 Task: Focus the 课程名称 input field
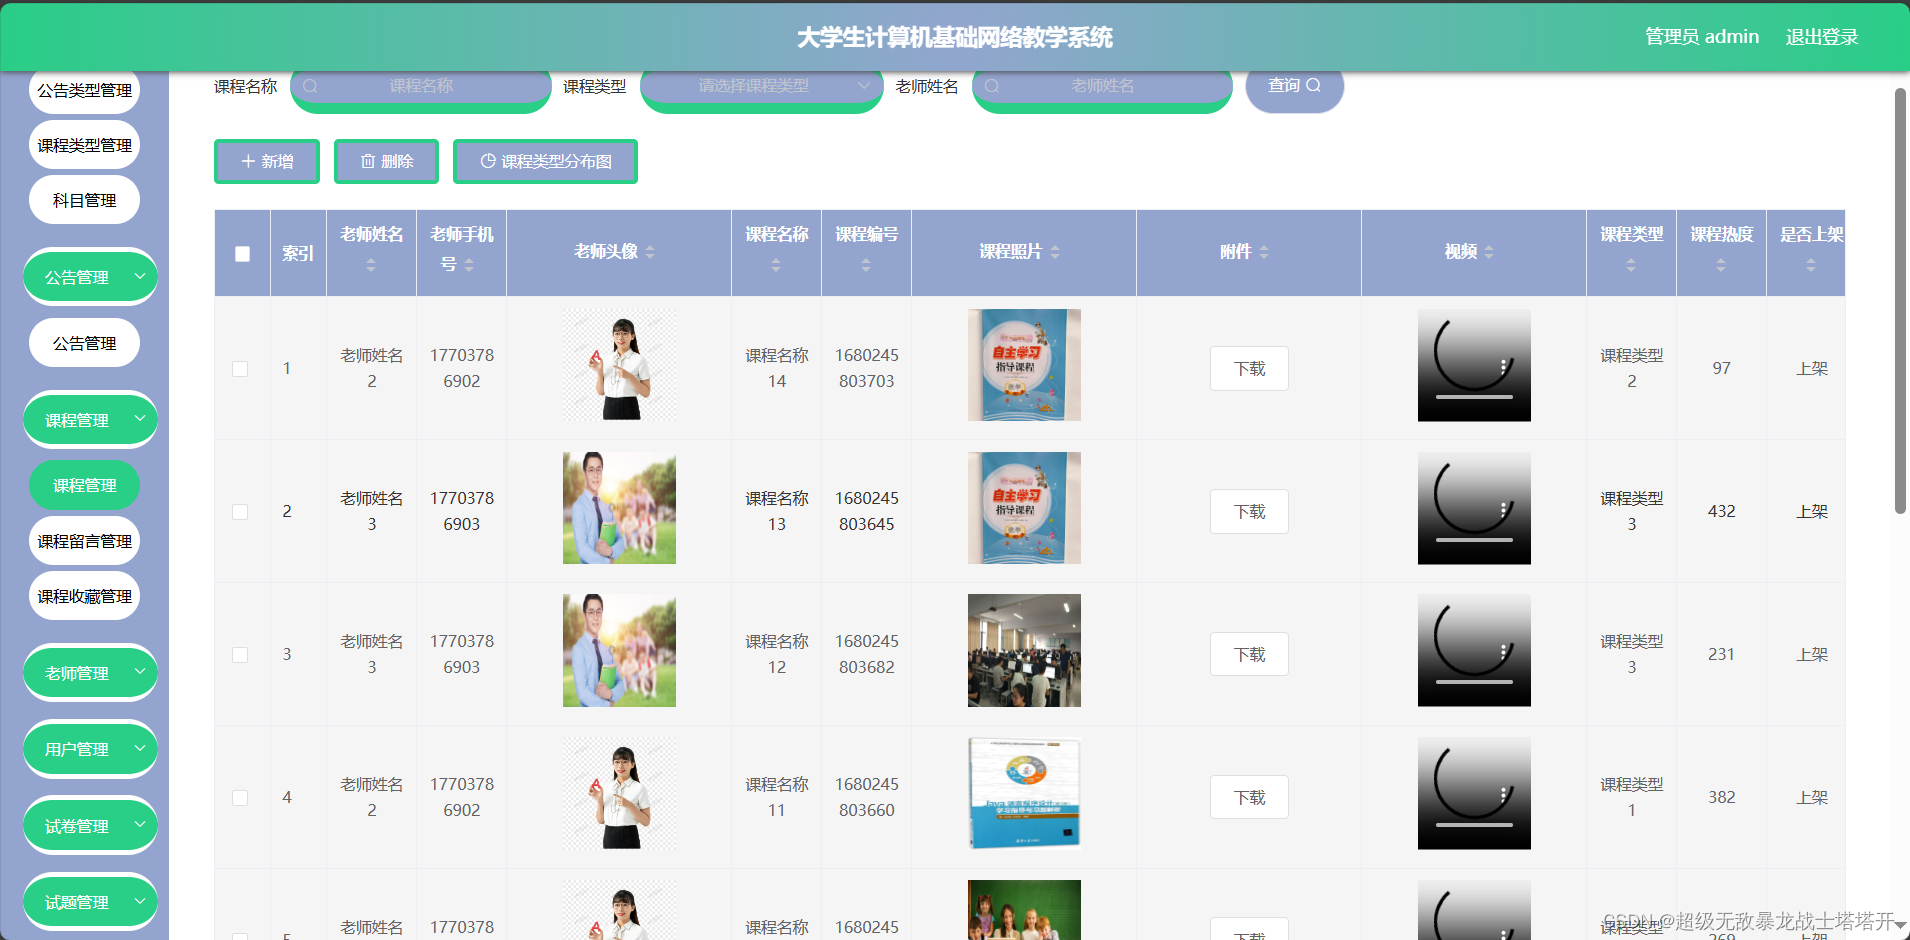tap(421, 86)
